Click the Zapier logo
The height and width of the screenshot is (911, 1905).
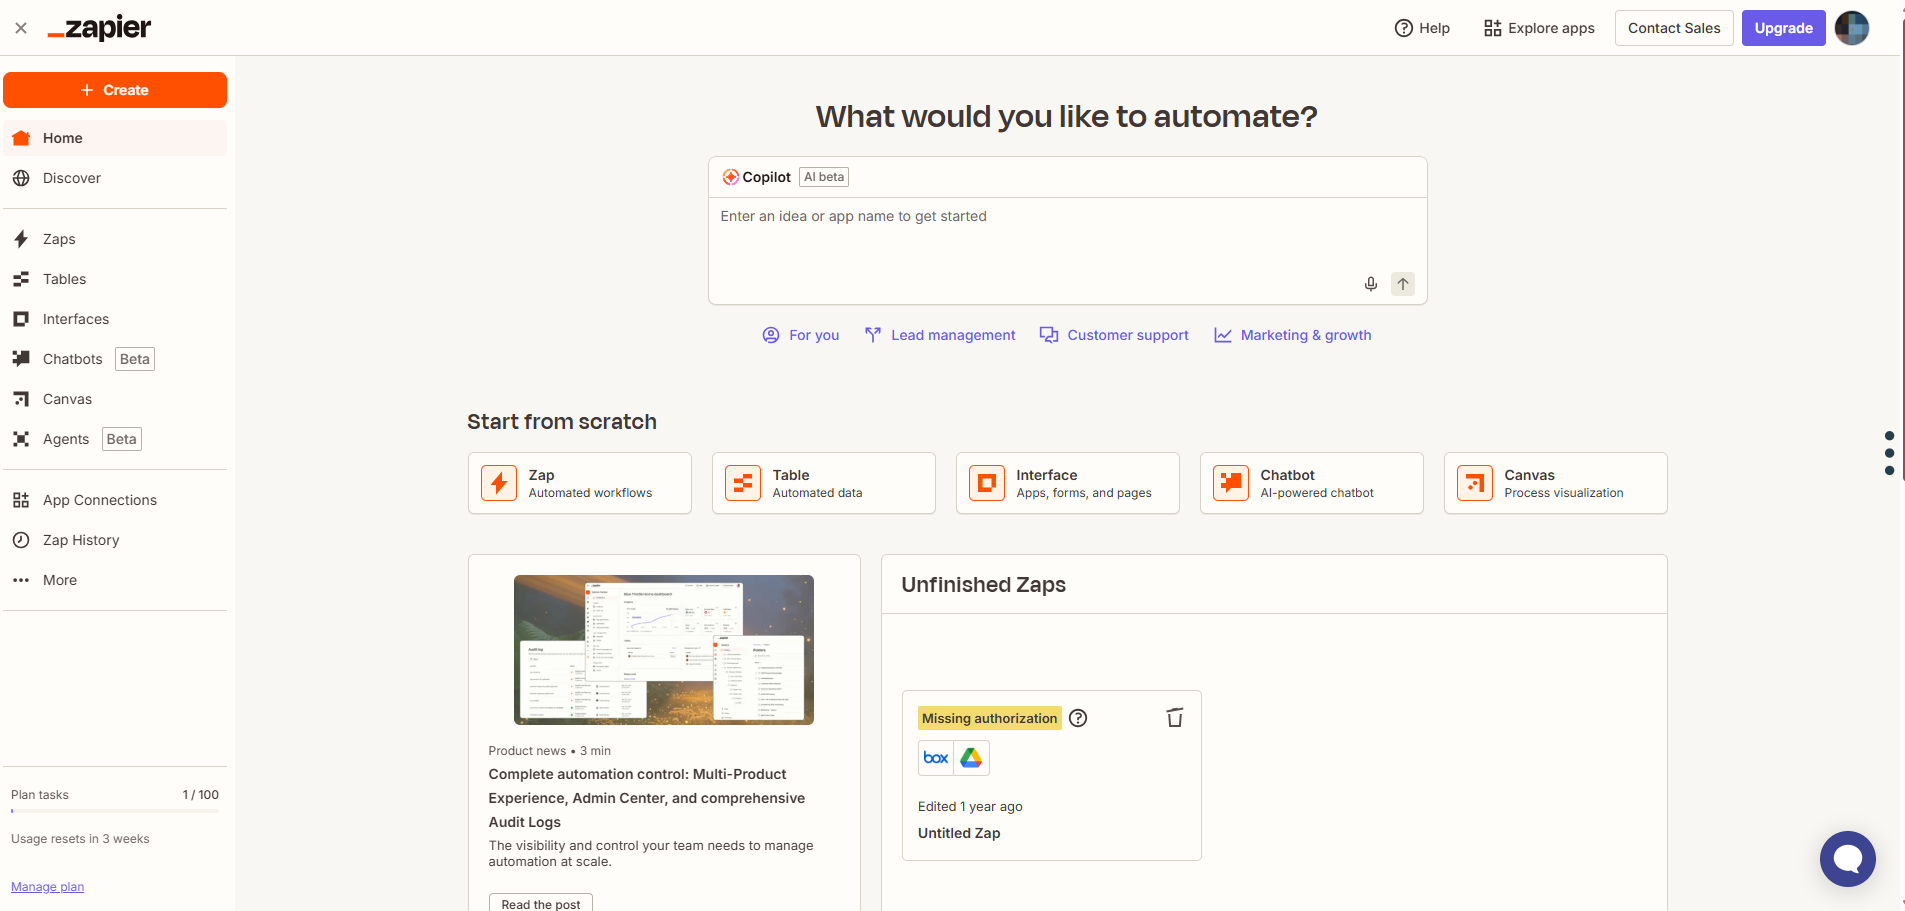point(100,28)
